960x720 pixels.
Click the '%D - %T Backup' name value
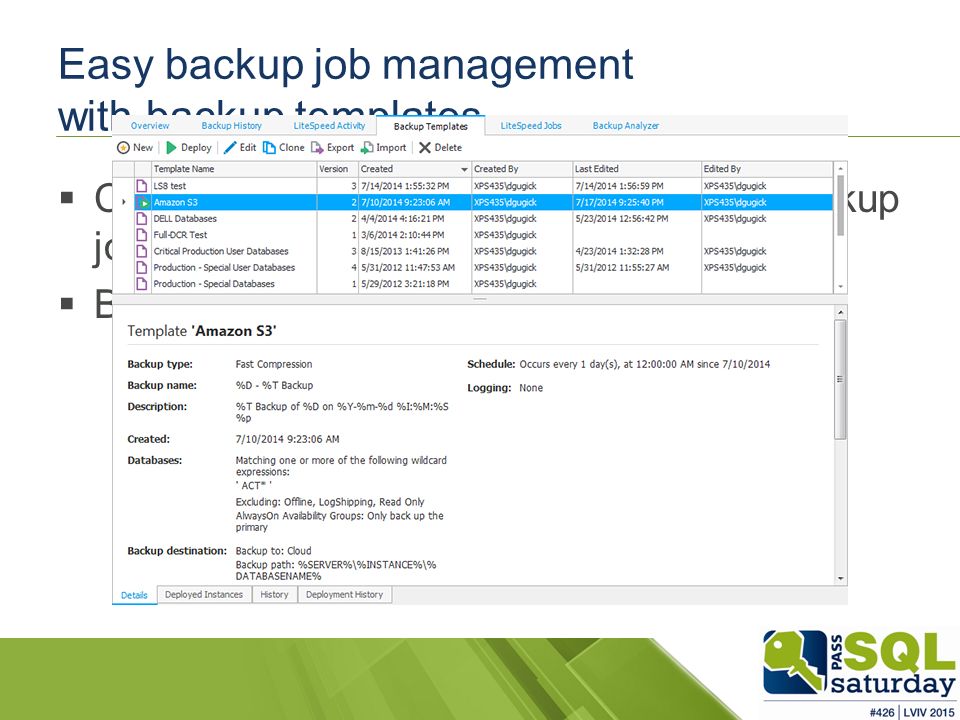[x=274, y=386]
